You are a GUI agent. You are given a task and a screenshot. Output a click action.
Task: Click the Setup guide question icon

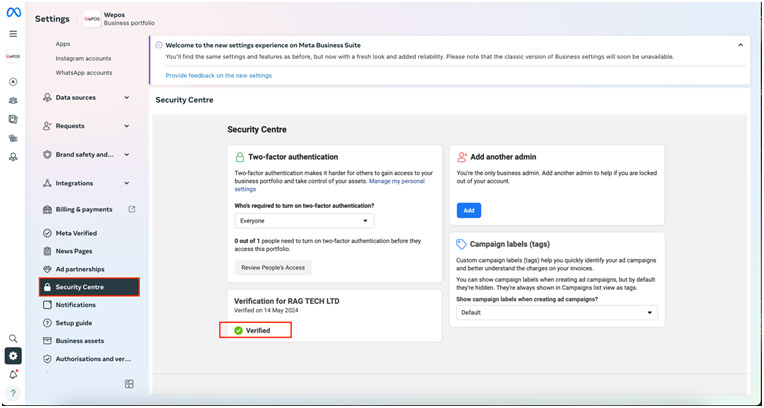(x=47, y=323)
